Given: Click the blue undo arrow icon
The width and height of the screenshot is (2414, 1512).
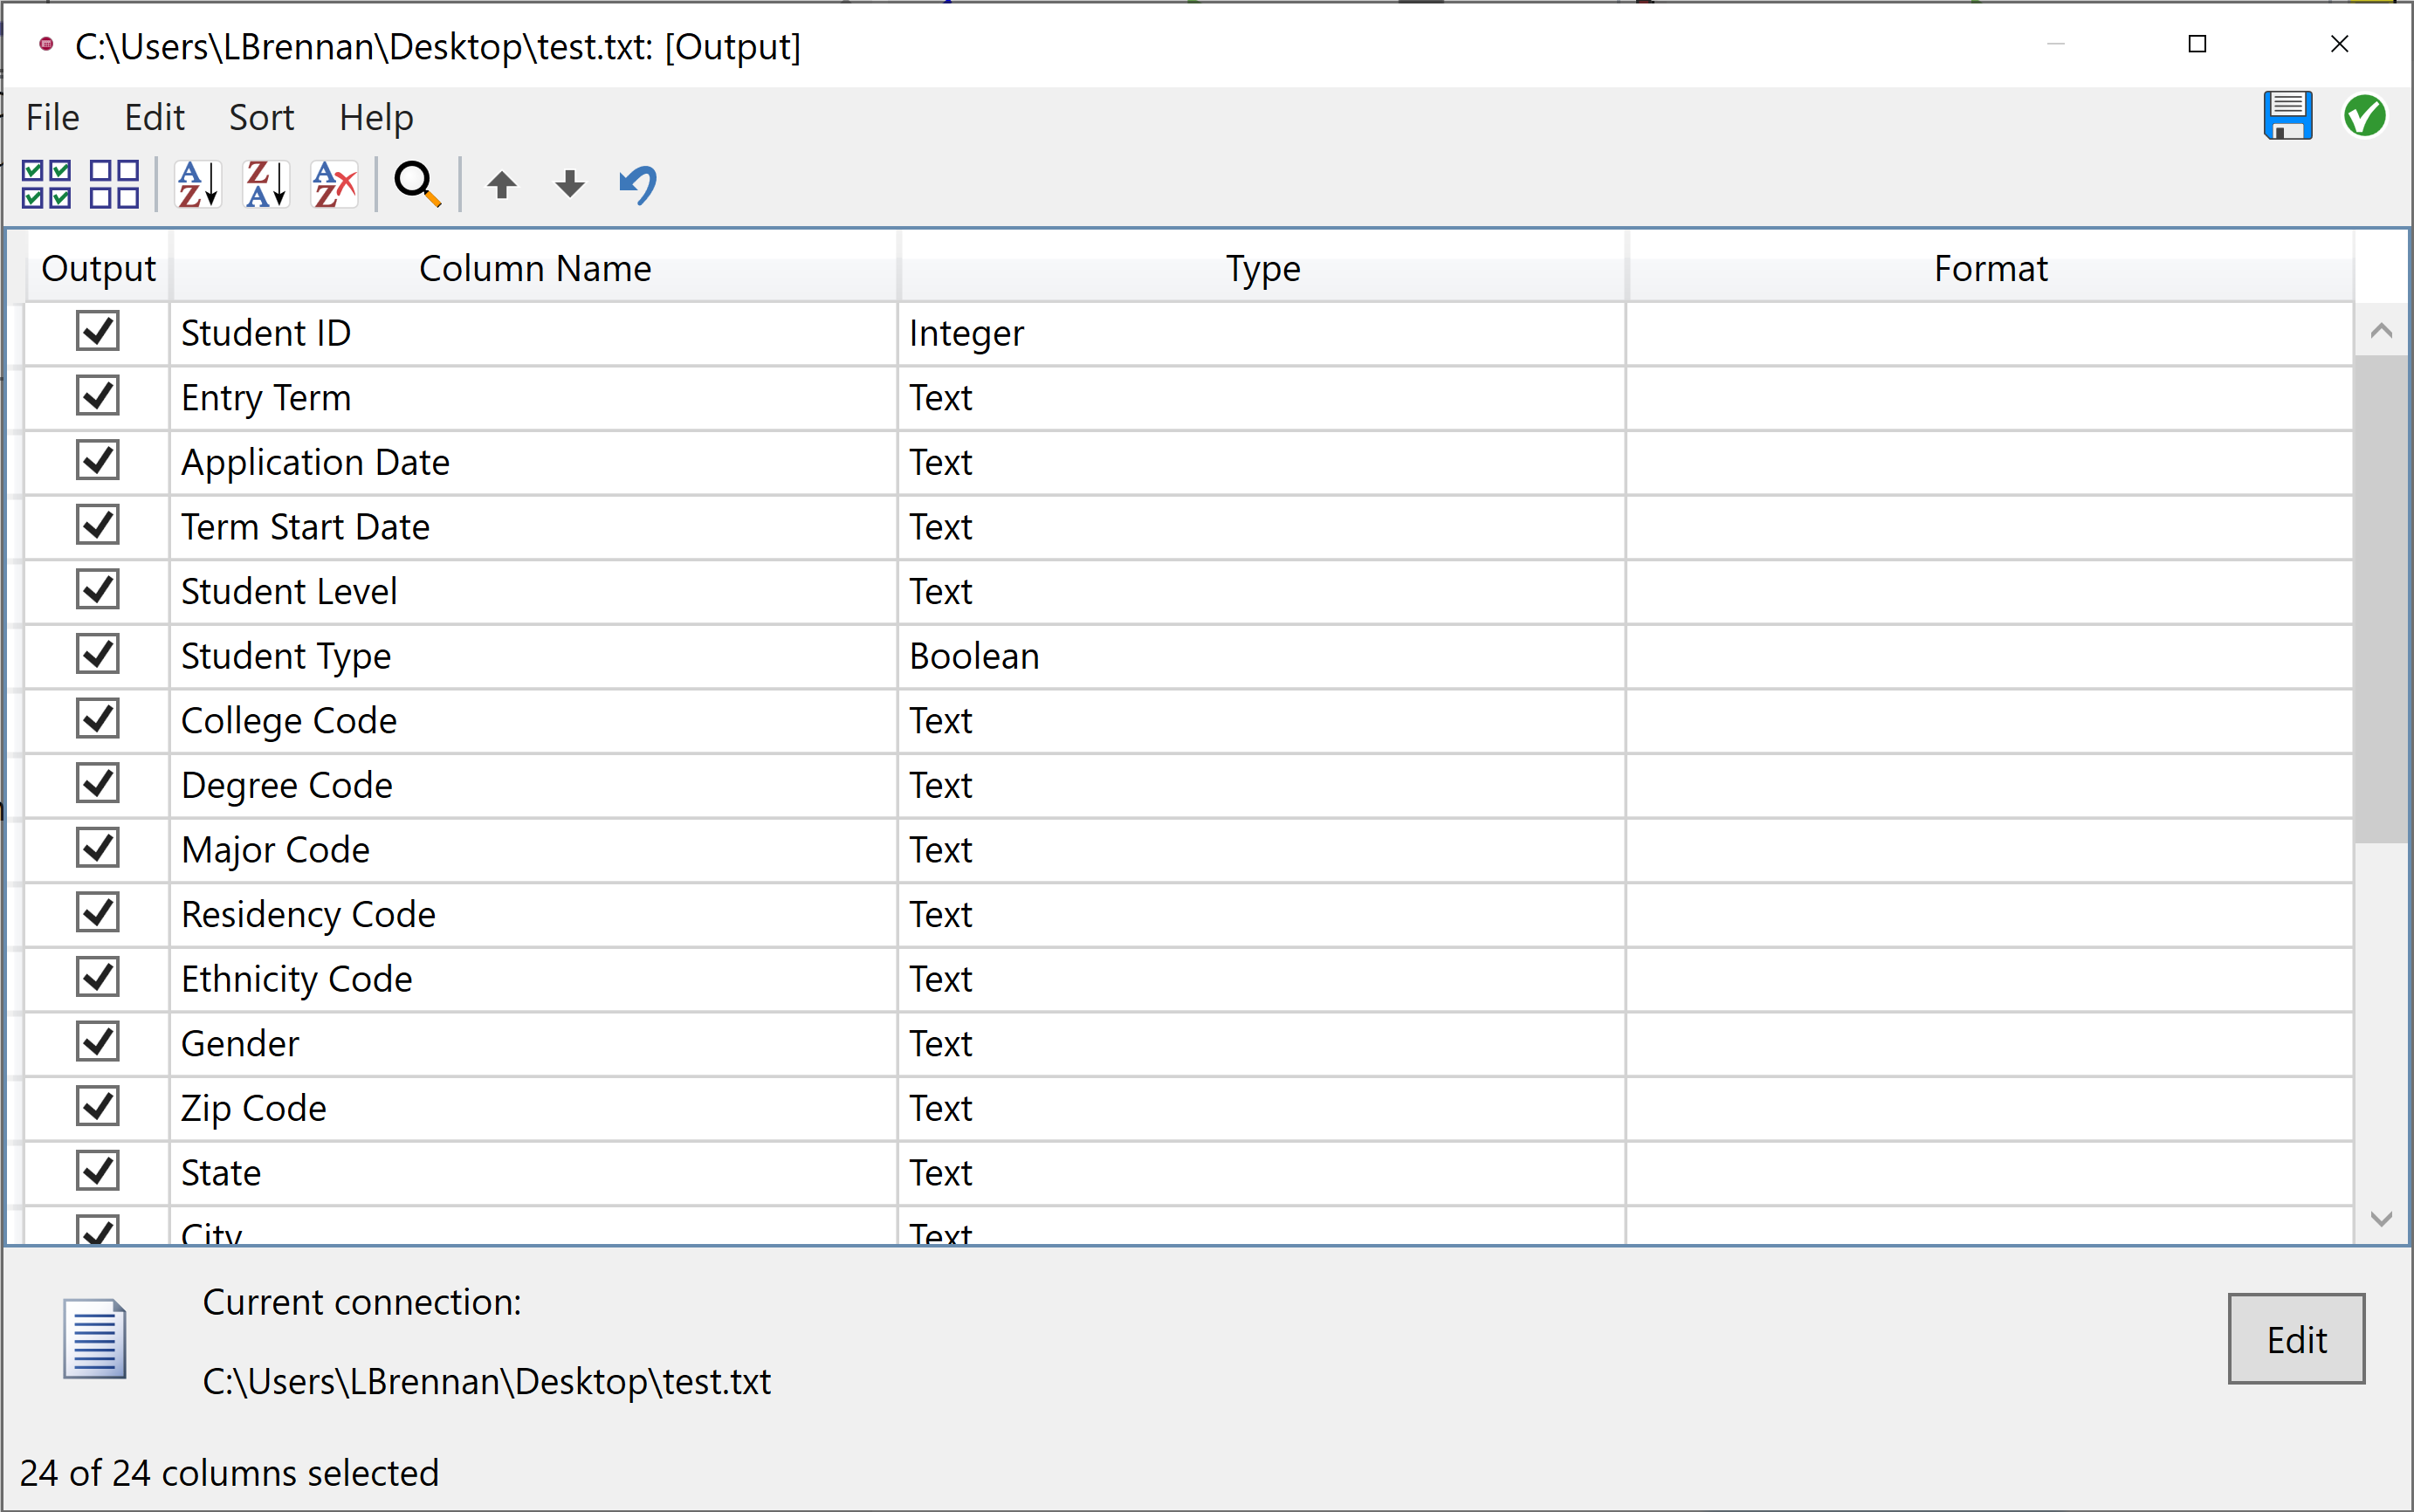Looking at the screenshot, I should pos(638,184).
